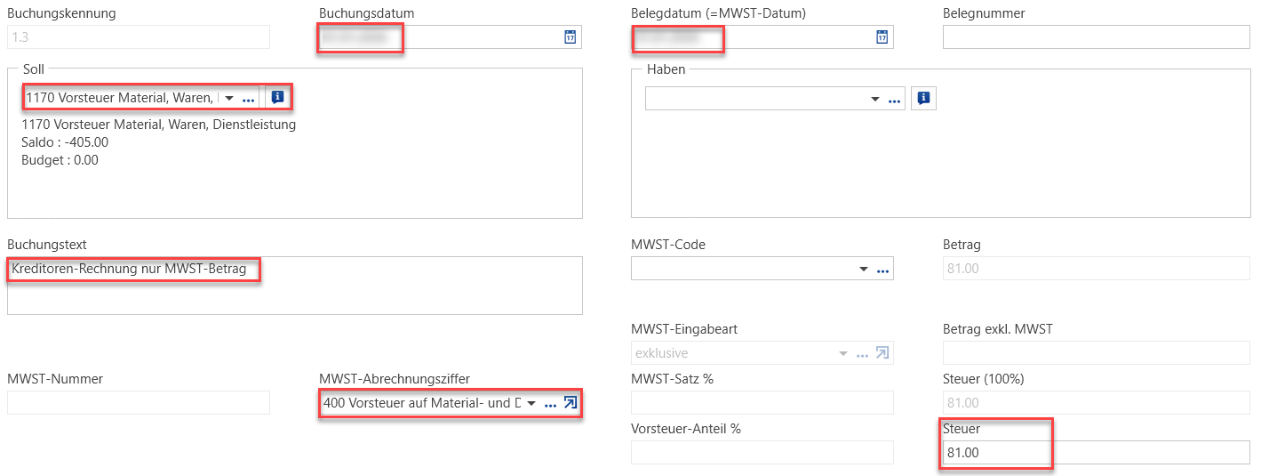Open Haben account lookup ellipsis
1261x476 pixels.
(895, 99)
